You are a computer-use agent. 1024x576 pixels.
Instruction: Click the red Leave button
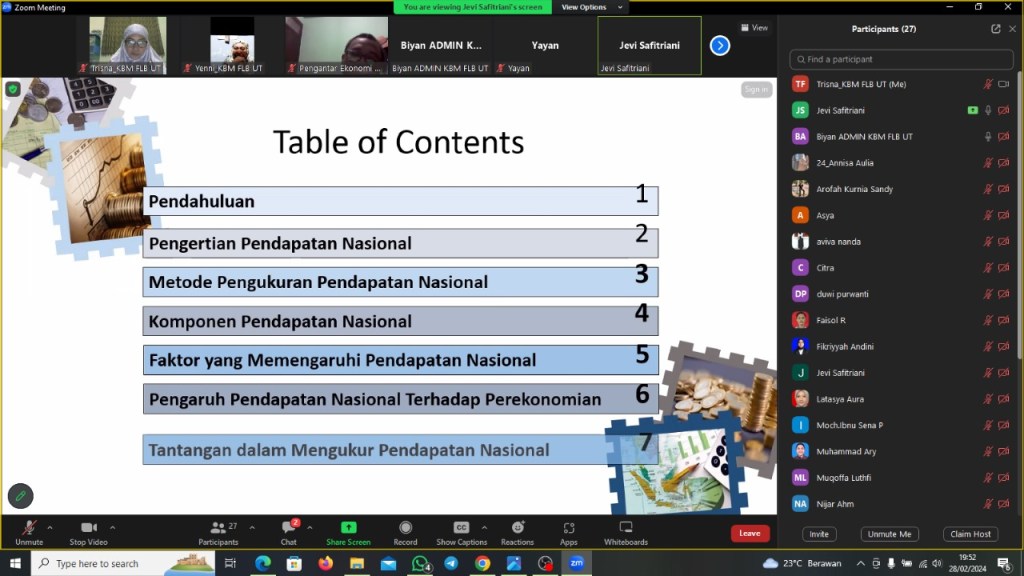point(750,533)
